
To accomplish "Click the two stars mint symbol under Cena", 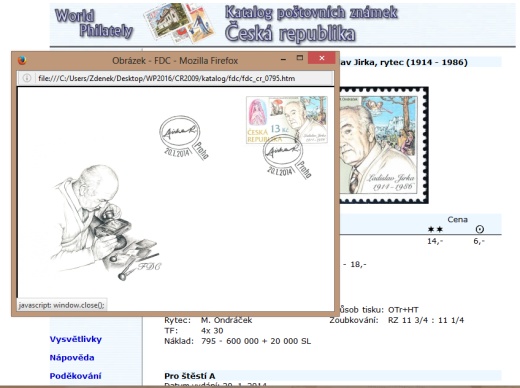I will click(435, 229).
